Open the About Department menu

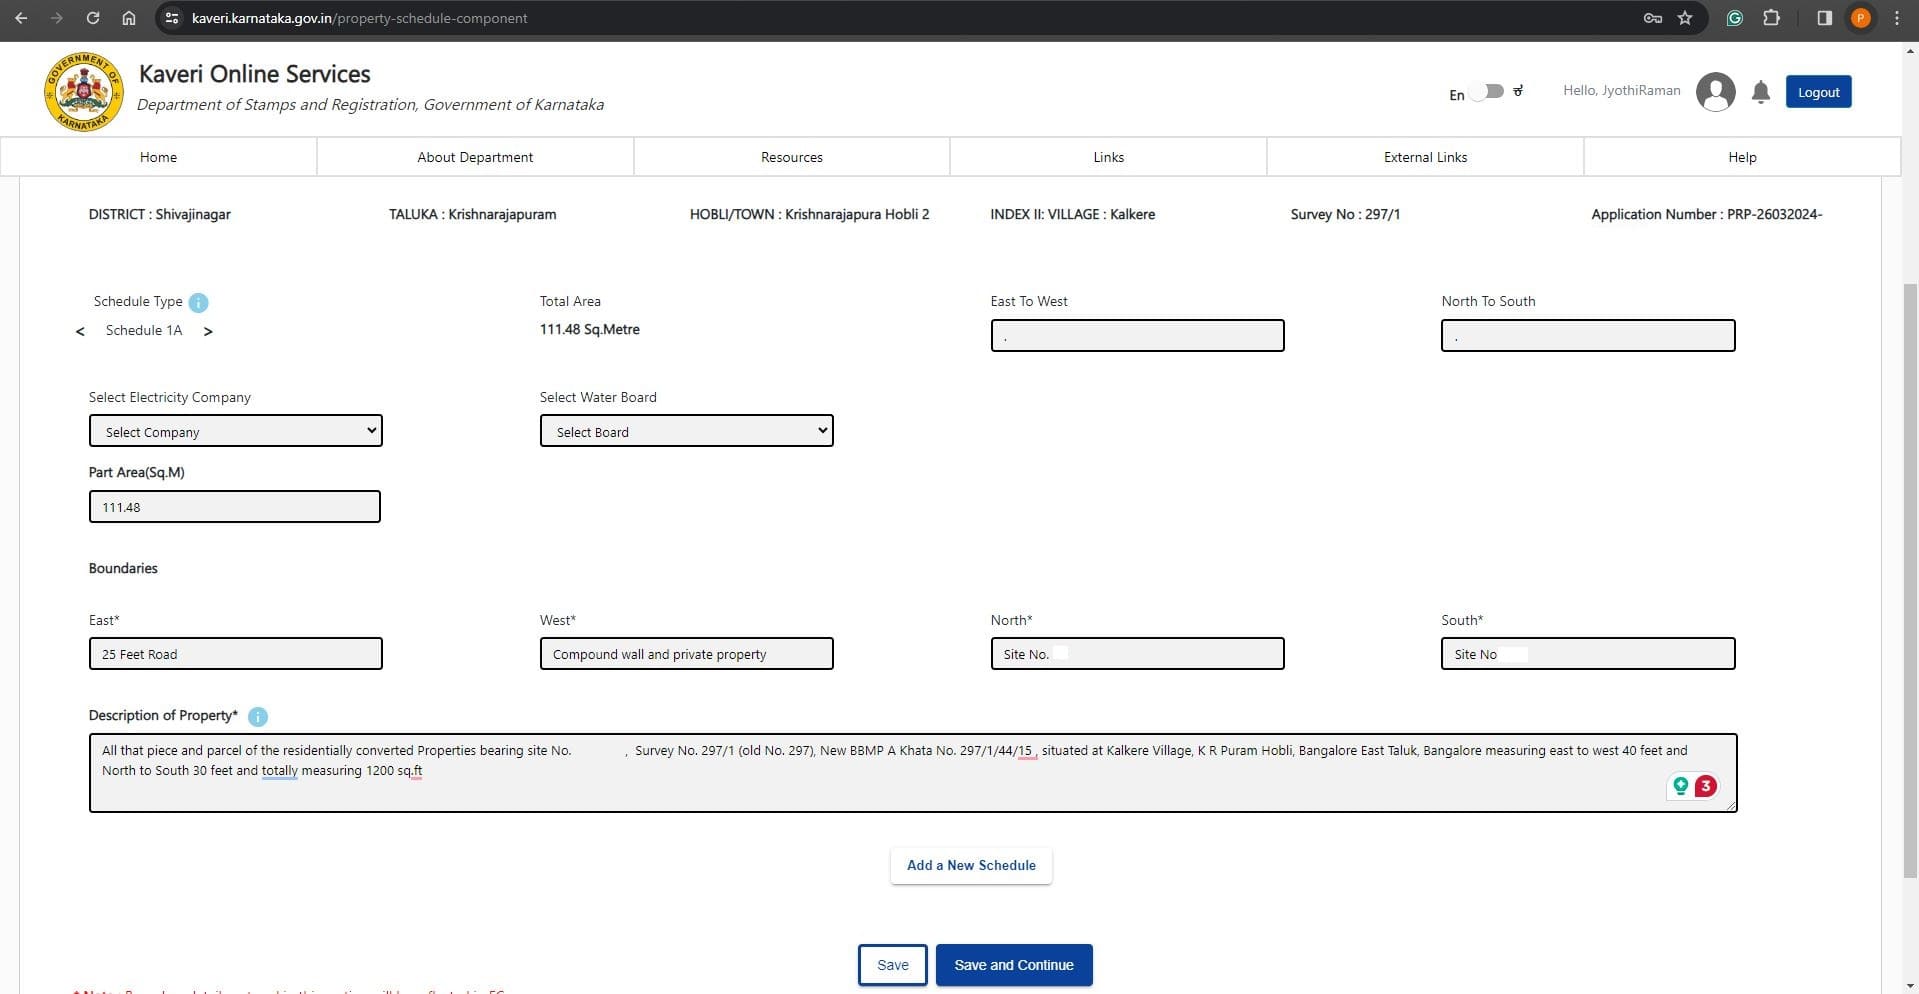pyautogui.click(x=475, y=157)
